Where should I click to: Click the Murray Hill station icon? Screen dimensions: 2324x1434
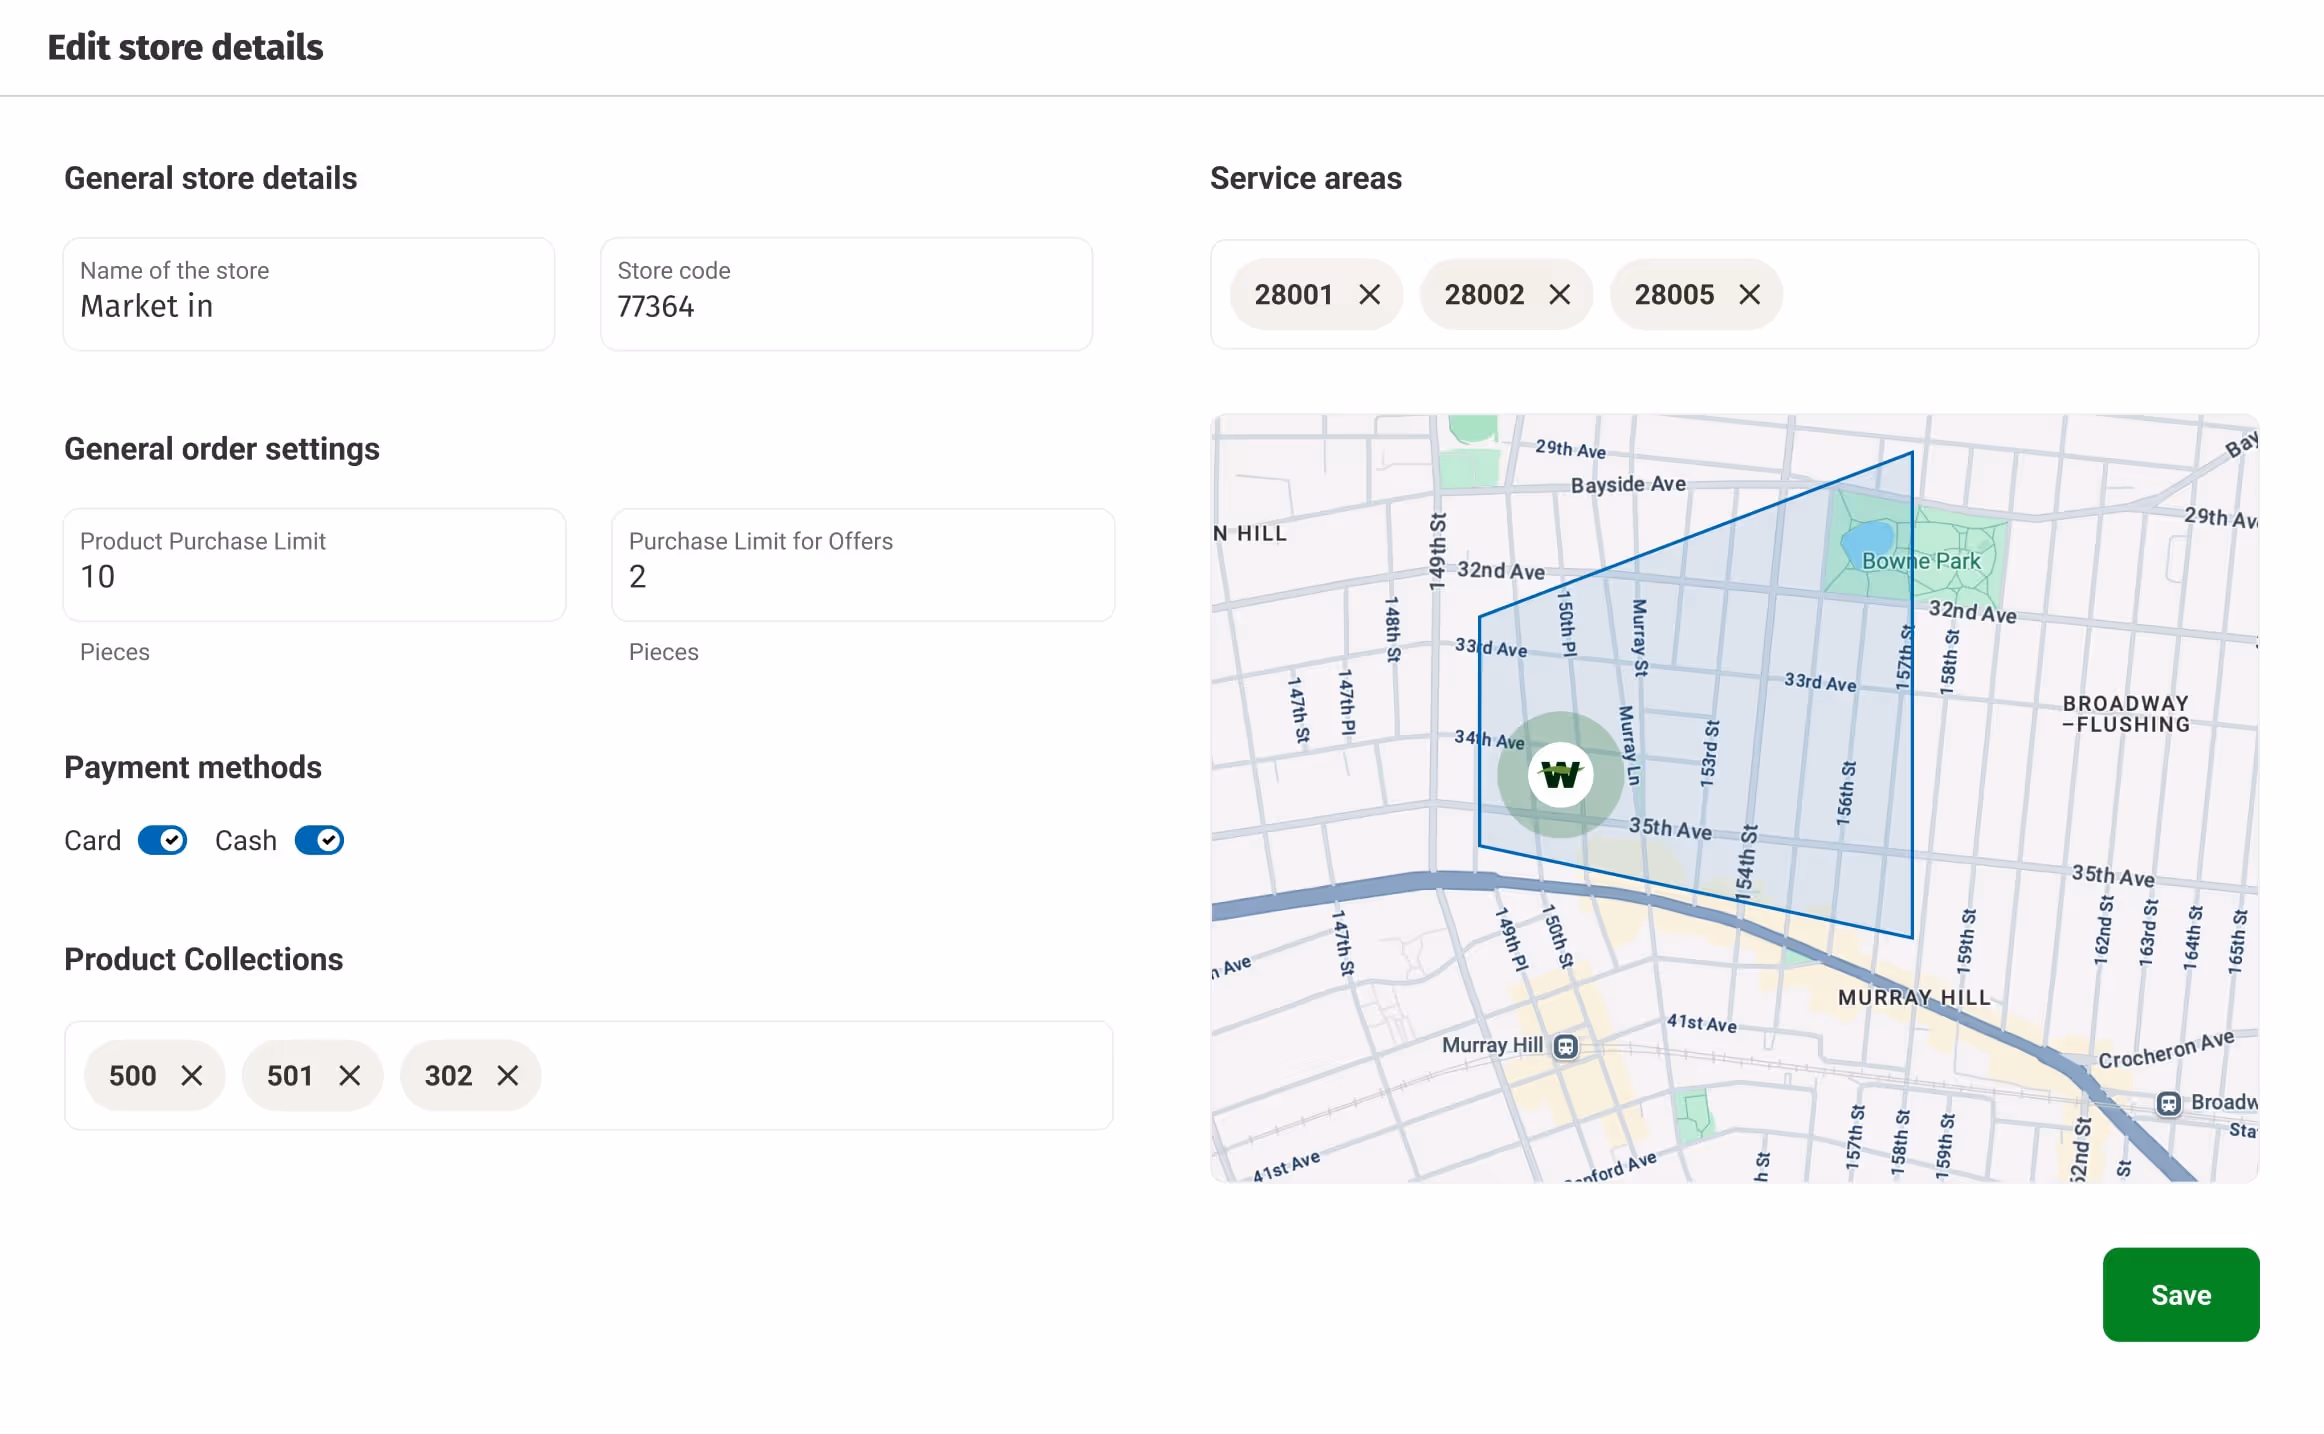(1566, 1046)
